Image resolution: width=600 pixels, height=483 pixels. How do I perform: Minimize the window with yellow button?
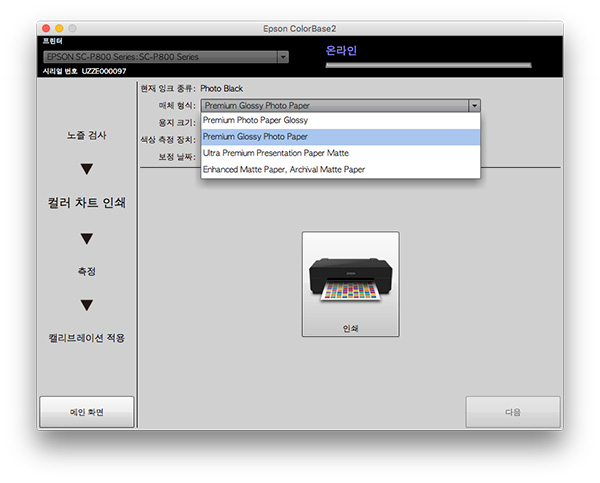pos(59,27)
